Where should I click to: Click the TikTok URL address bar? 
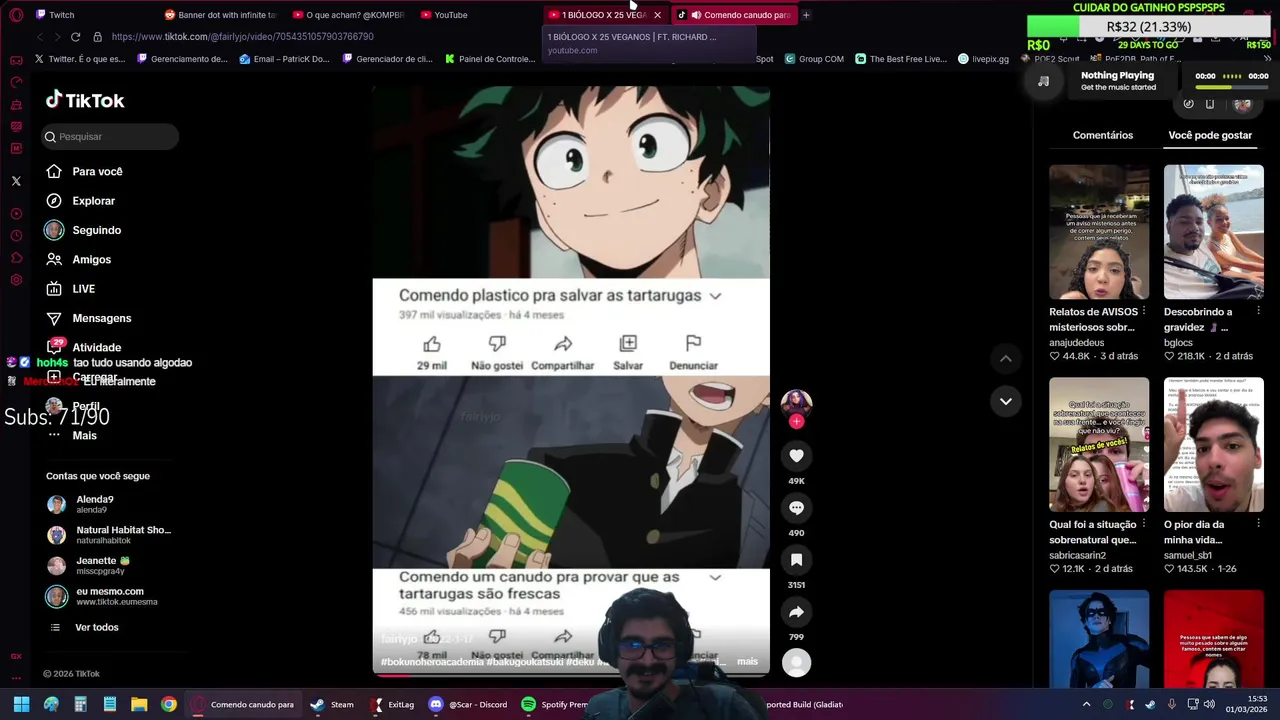(x=243, y=36)
